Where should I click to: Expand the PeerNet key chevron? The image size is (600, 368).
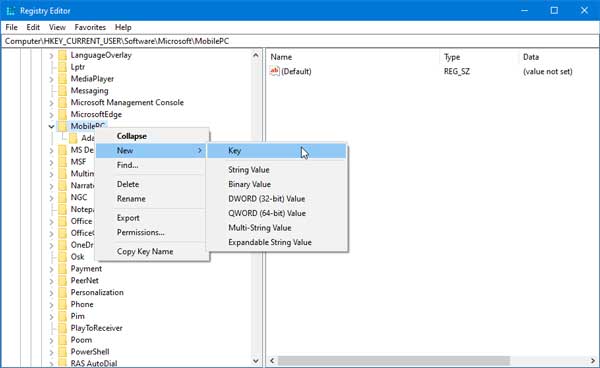[x=51, y=281]
